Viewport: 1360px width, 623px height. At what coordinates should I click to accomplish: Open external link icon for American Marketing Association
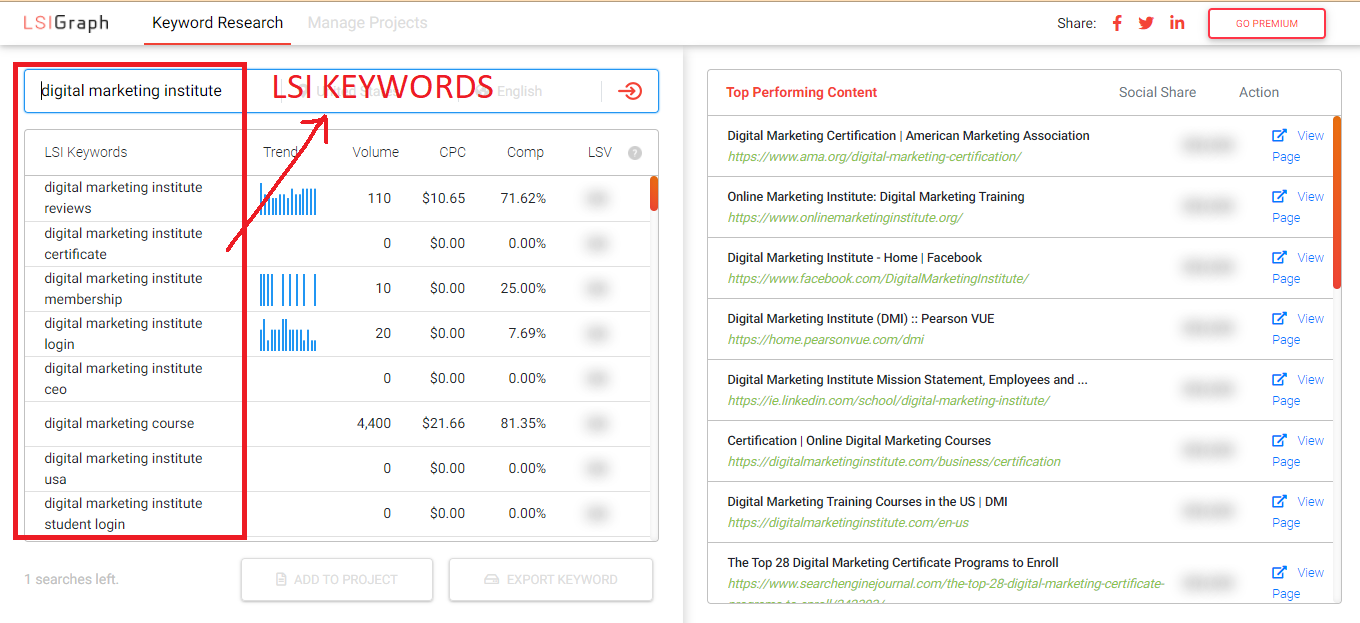click(1279, 135)
